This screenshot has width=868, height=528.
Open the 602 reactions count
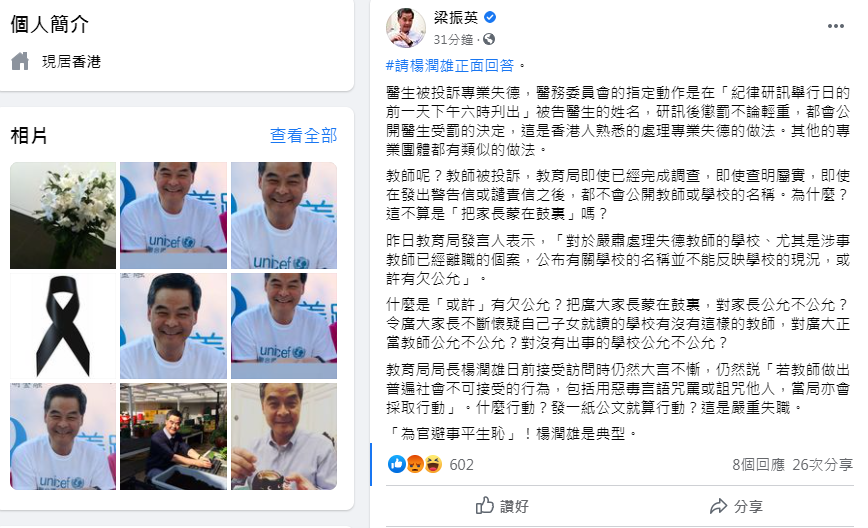click(462, 464)
